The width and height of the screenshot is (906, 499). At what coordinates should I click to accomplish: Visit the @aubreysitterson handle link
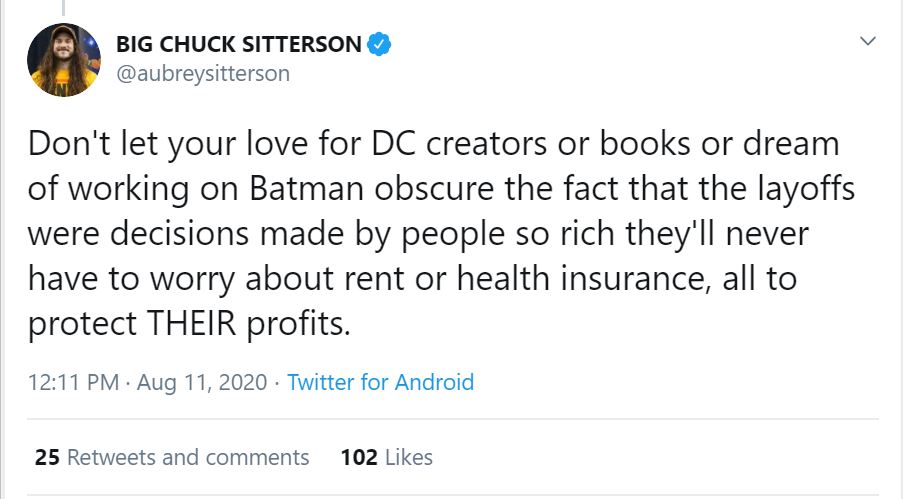pos(203,74)
